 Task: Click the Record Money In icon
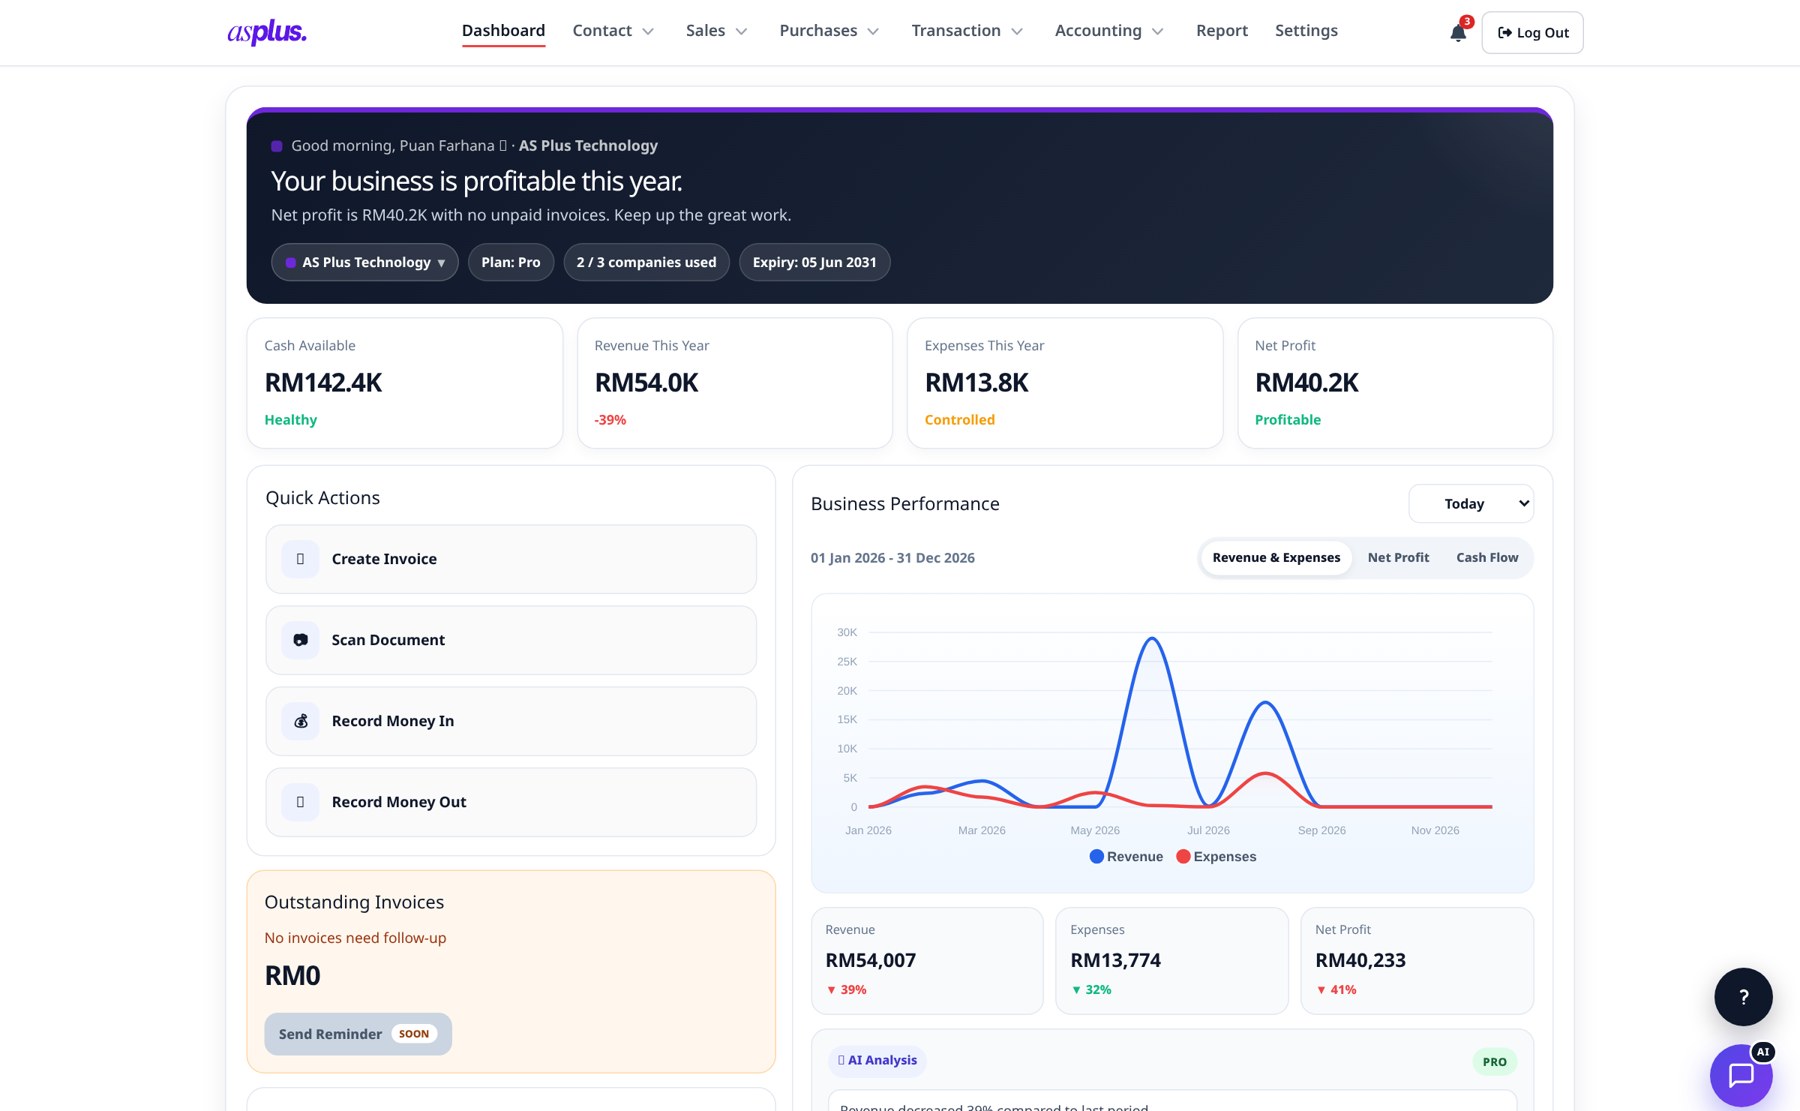300,721
